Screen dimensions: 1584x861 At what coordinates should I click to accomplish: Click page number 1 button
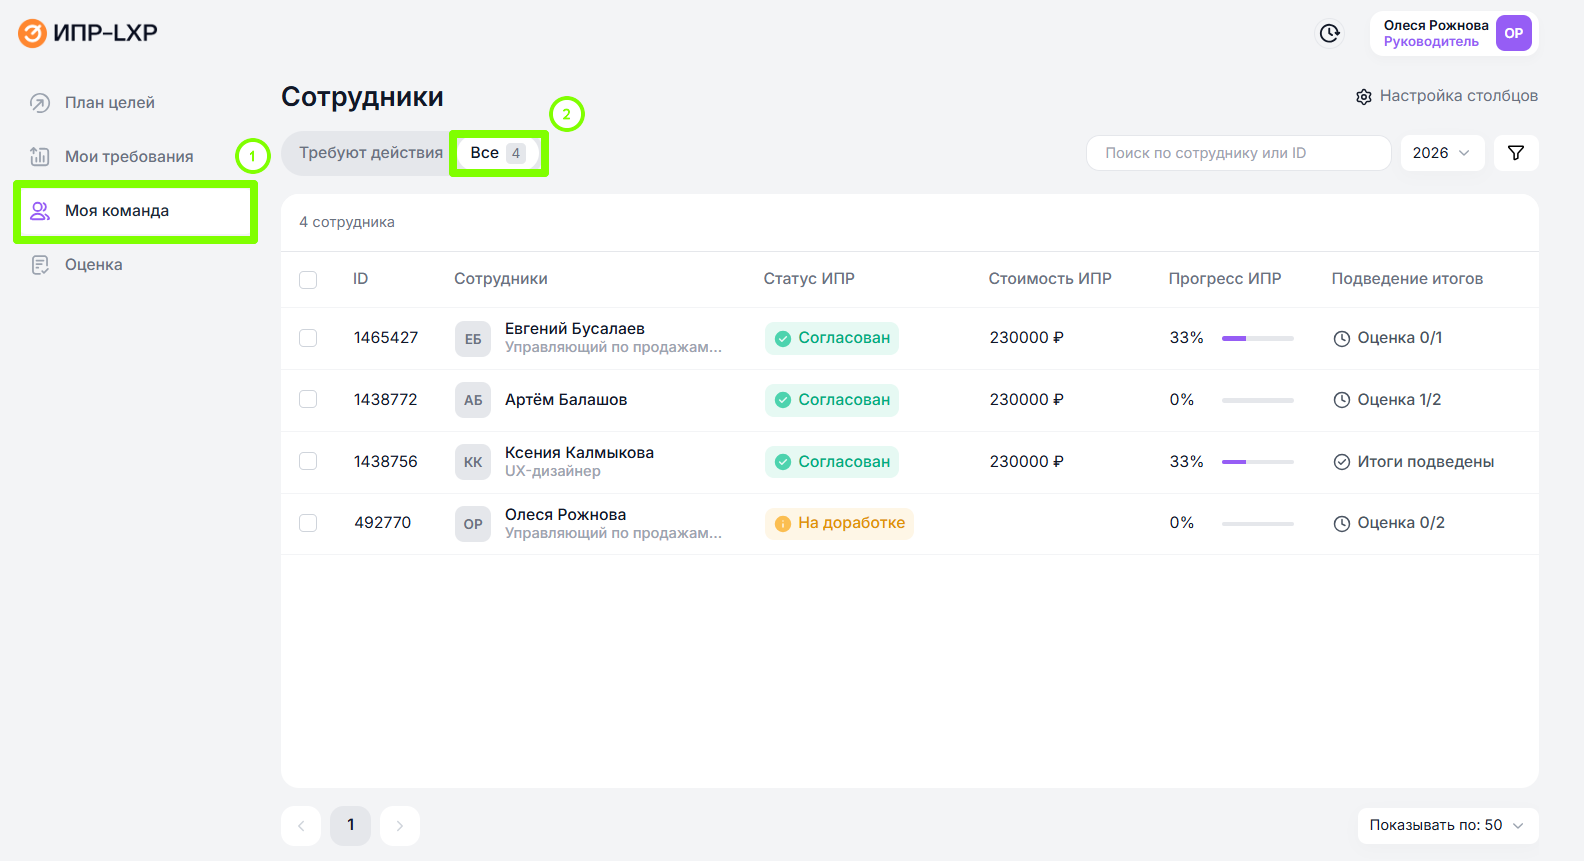[x=350, y=826]
